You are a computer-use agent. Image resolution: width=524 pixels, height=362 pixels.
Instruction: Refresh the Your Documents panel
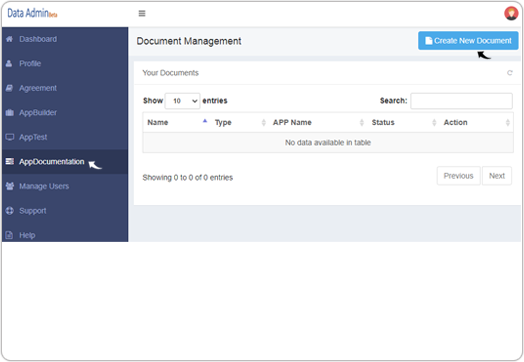tap(510, 73)
